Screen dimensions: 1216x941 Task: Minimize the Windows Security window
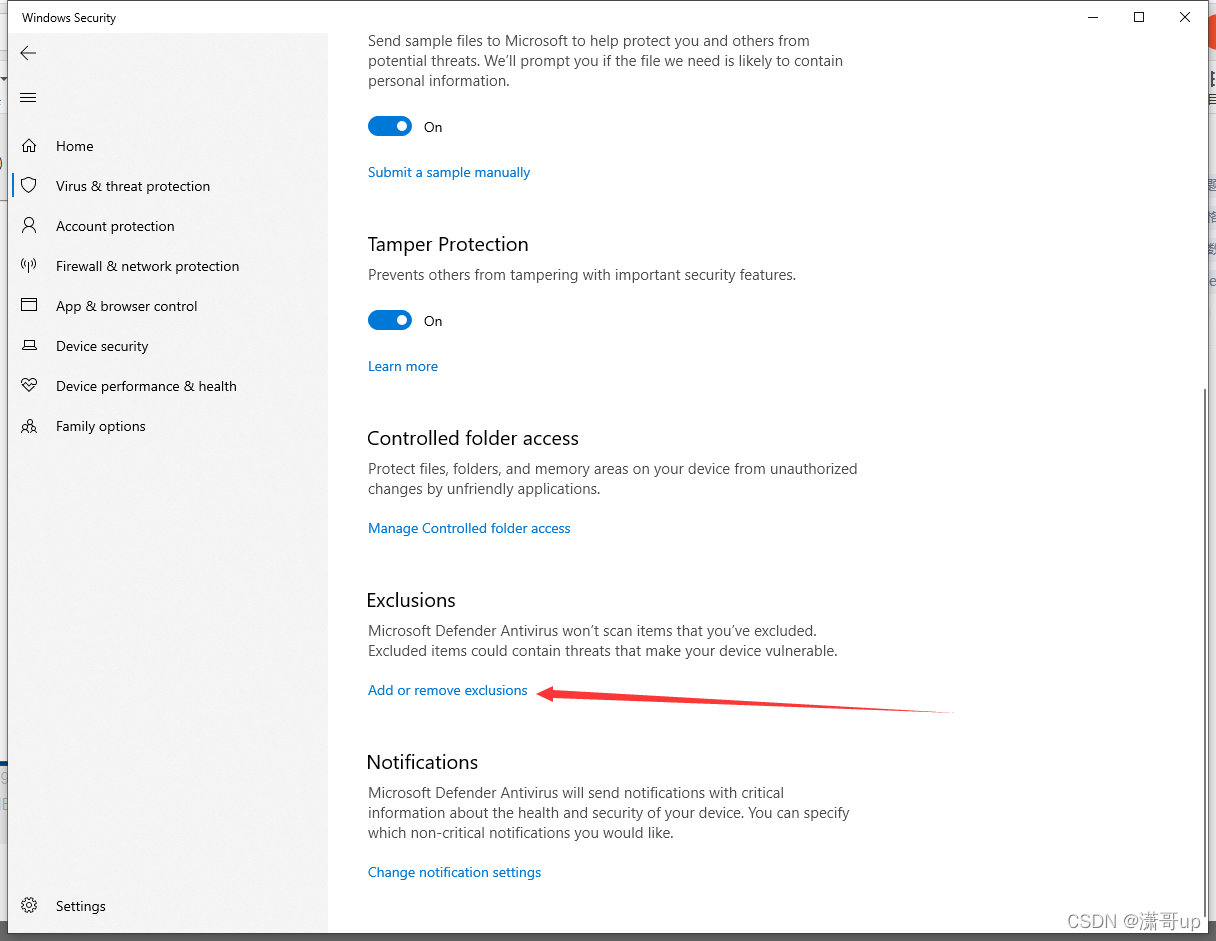pos(1092,17)
